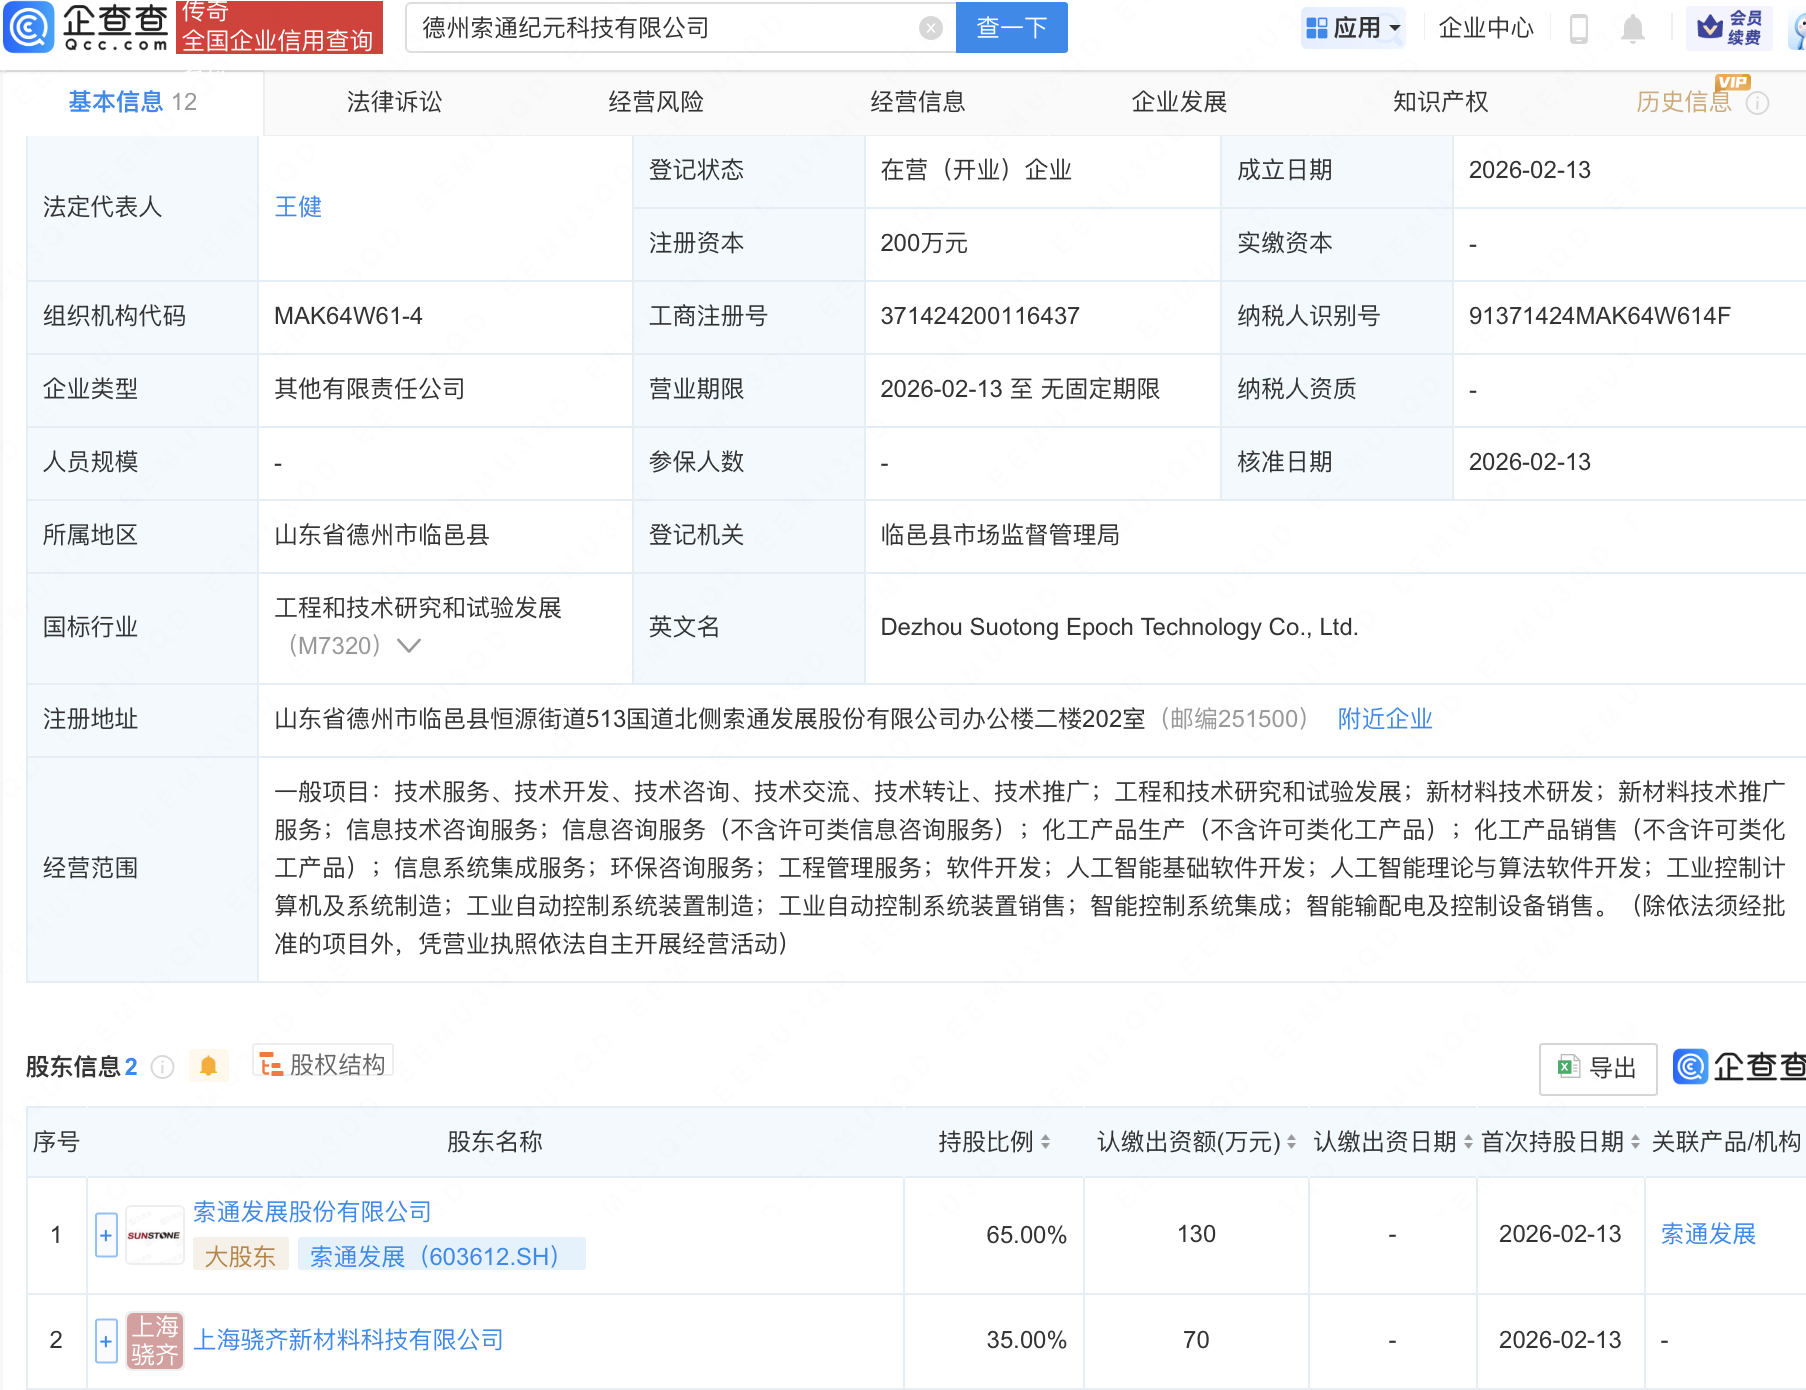Click the mobile phone icon in top bar

click(x=1580, y=28)
